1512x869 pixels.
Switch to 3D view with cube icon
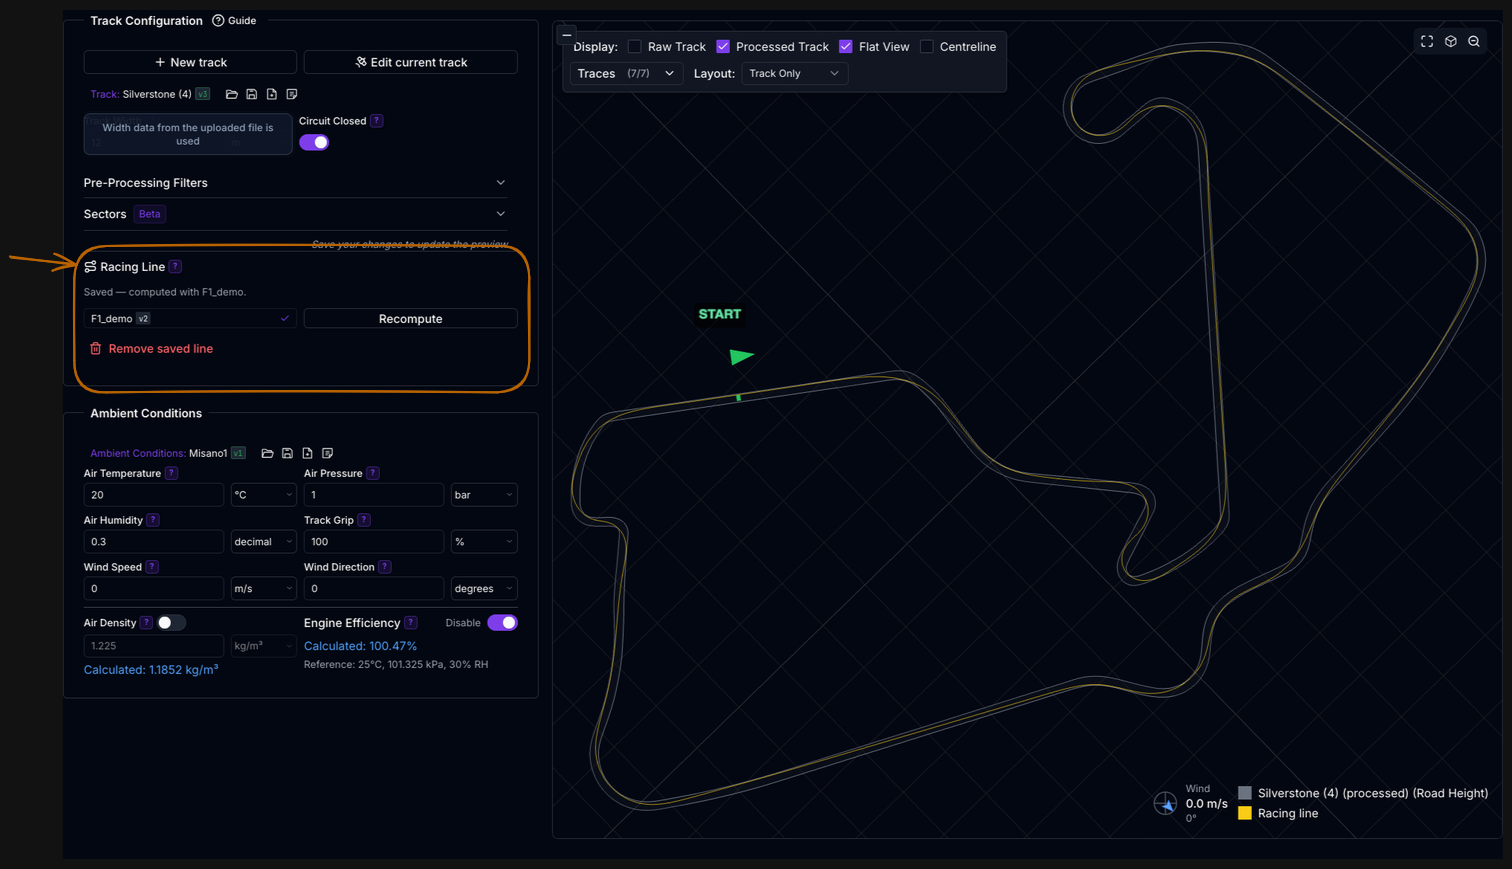click(x=1451, y=41)
